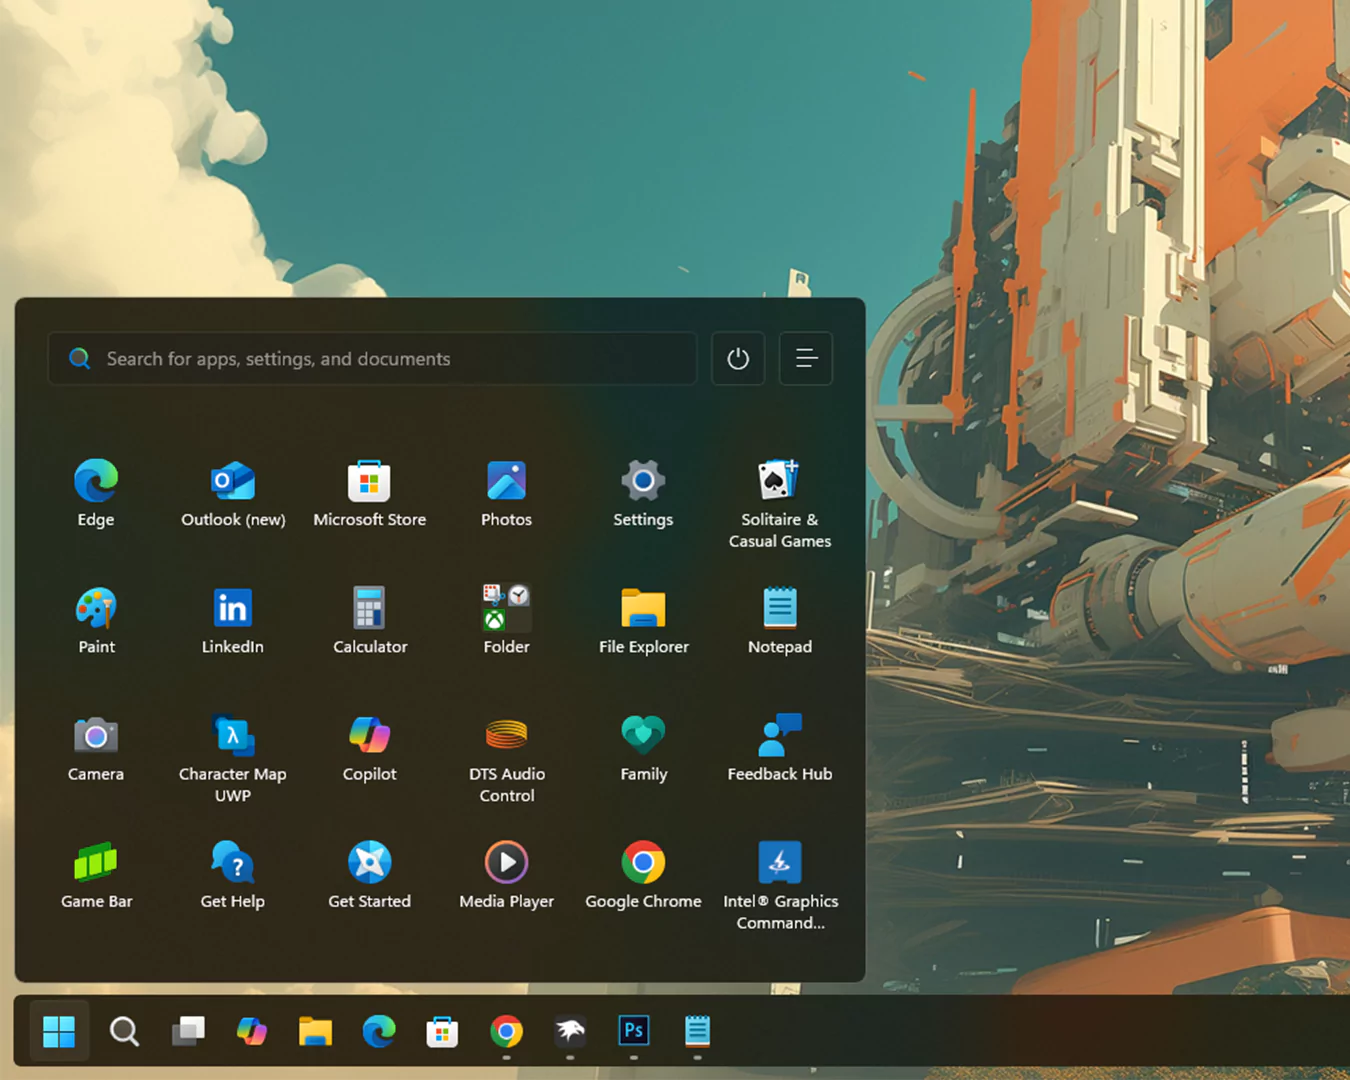Open Media Player app

click(x=506, y=874)
